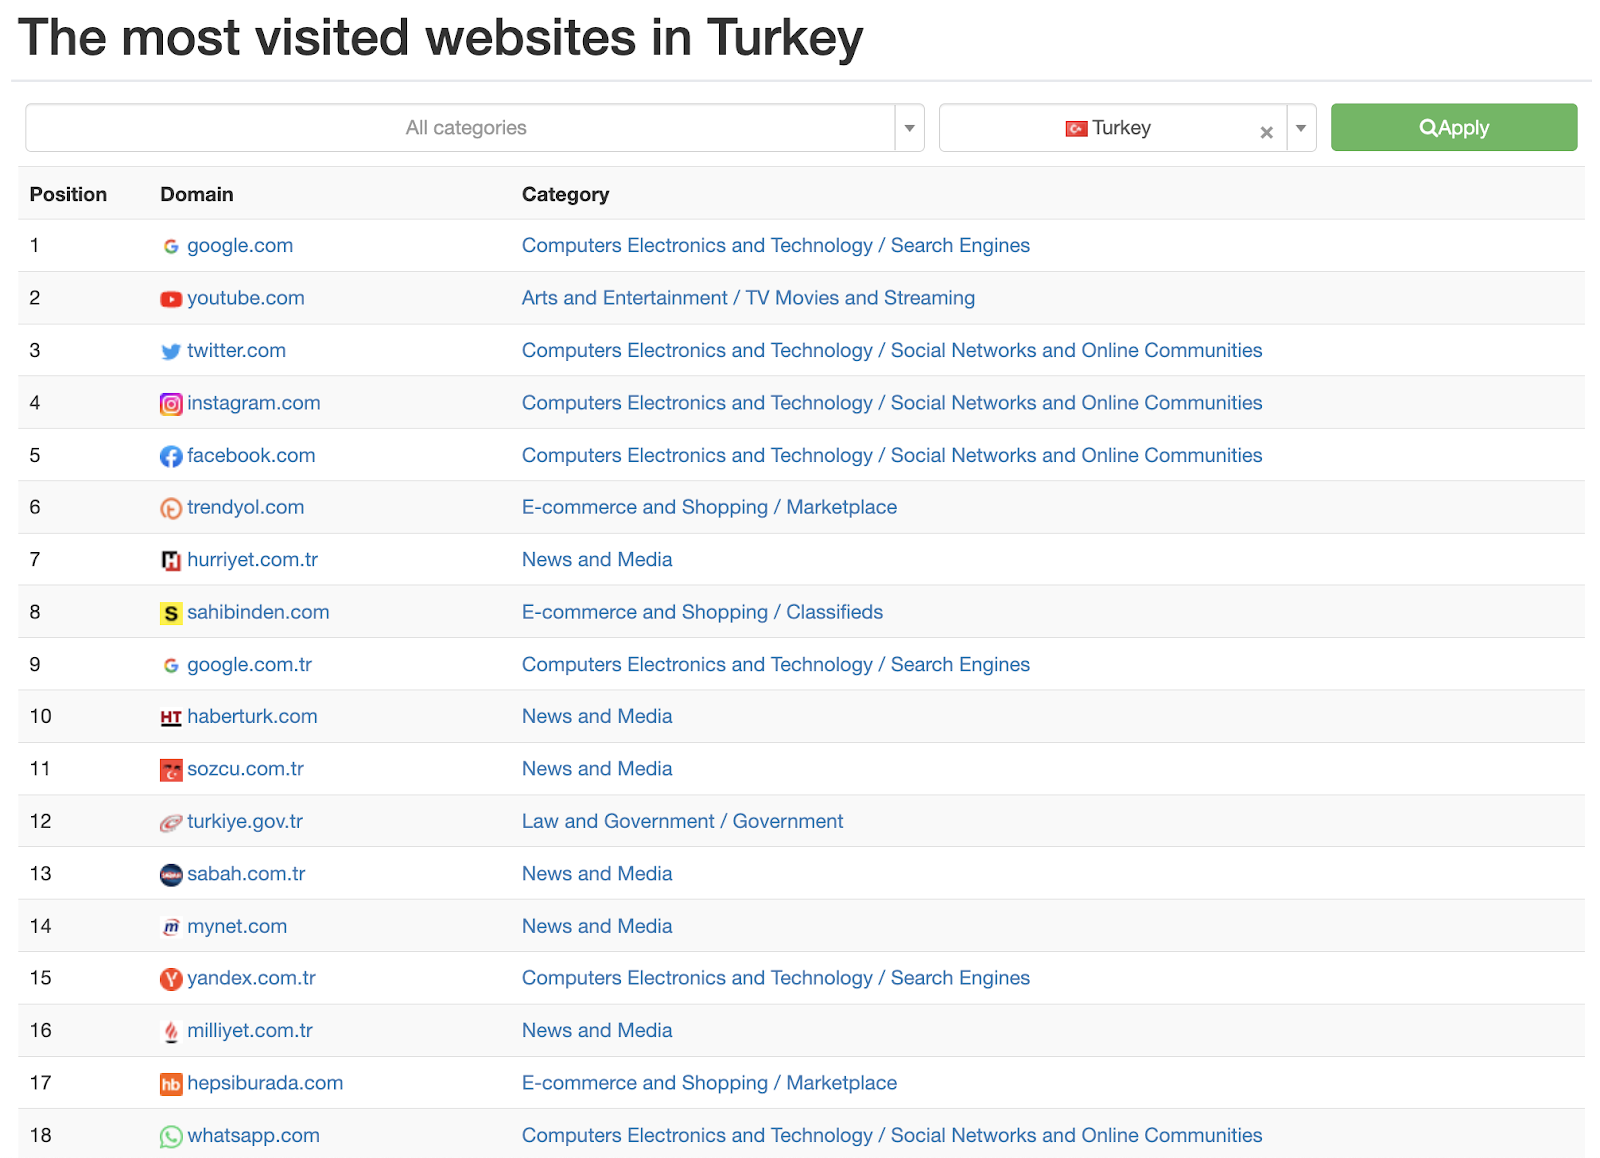Click the Twitter bird favicon

click(171, 351)
